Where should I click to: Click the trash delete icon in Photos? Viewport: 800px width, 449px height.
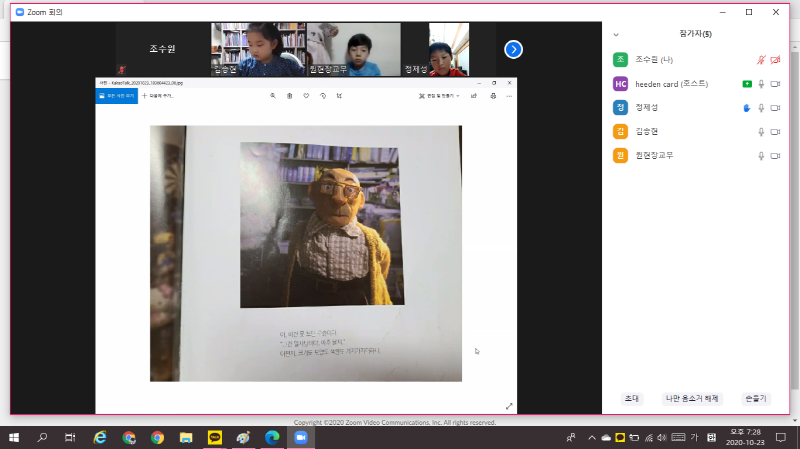(x=289, y=96)
